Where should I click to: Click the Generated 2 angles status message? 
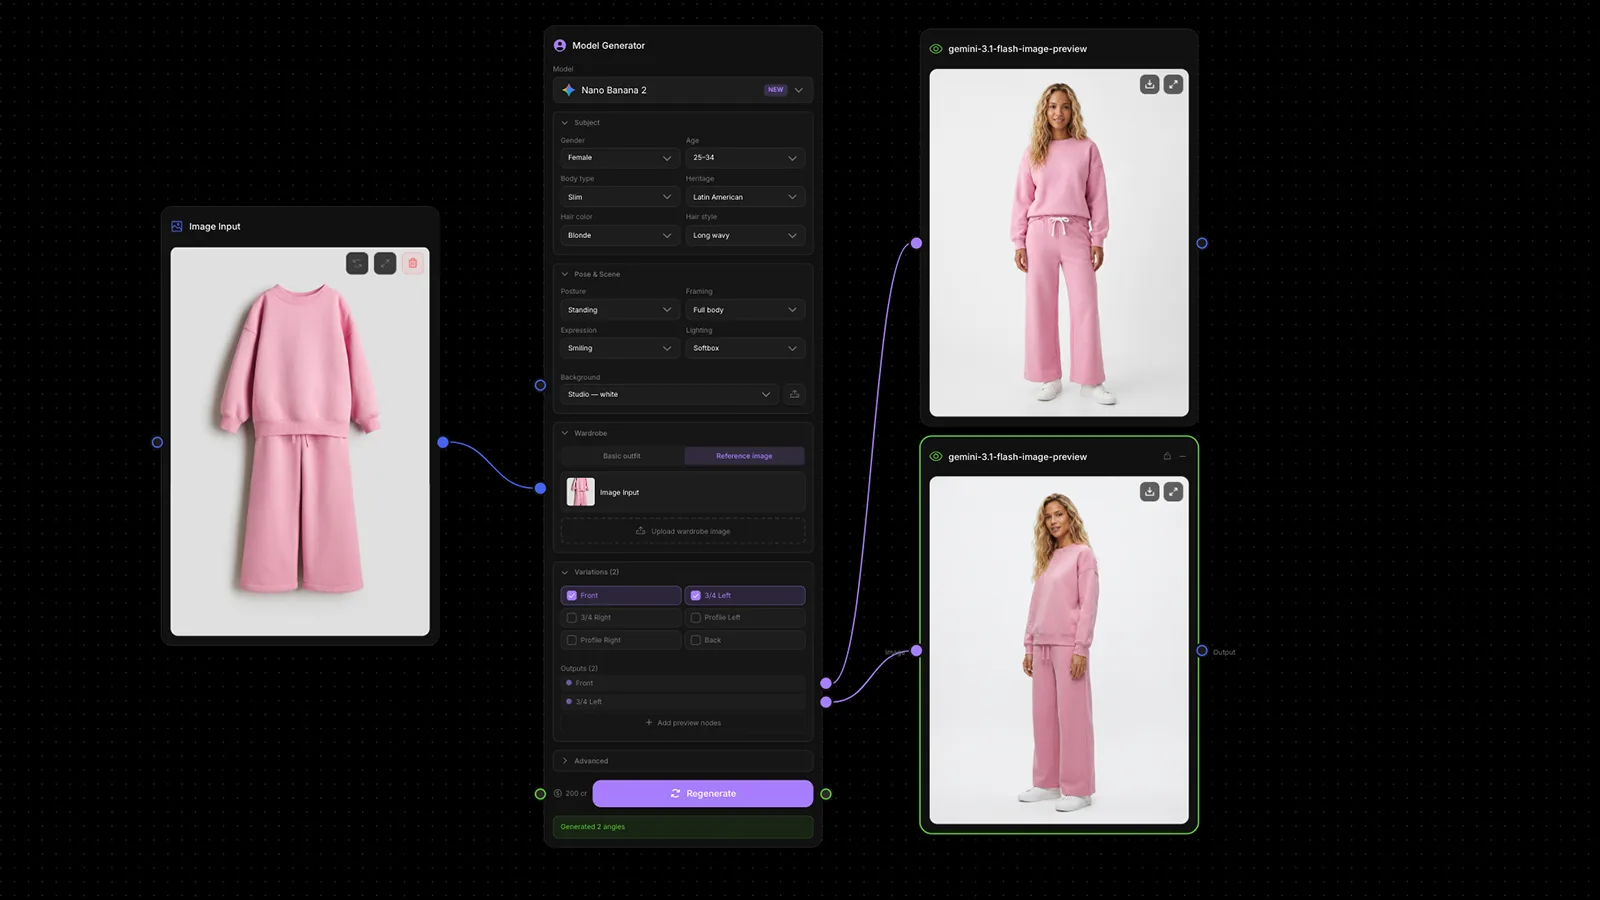[x=683, y=827]
